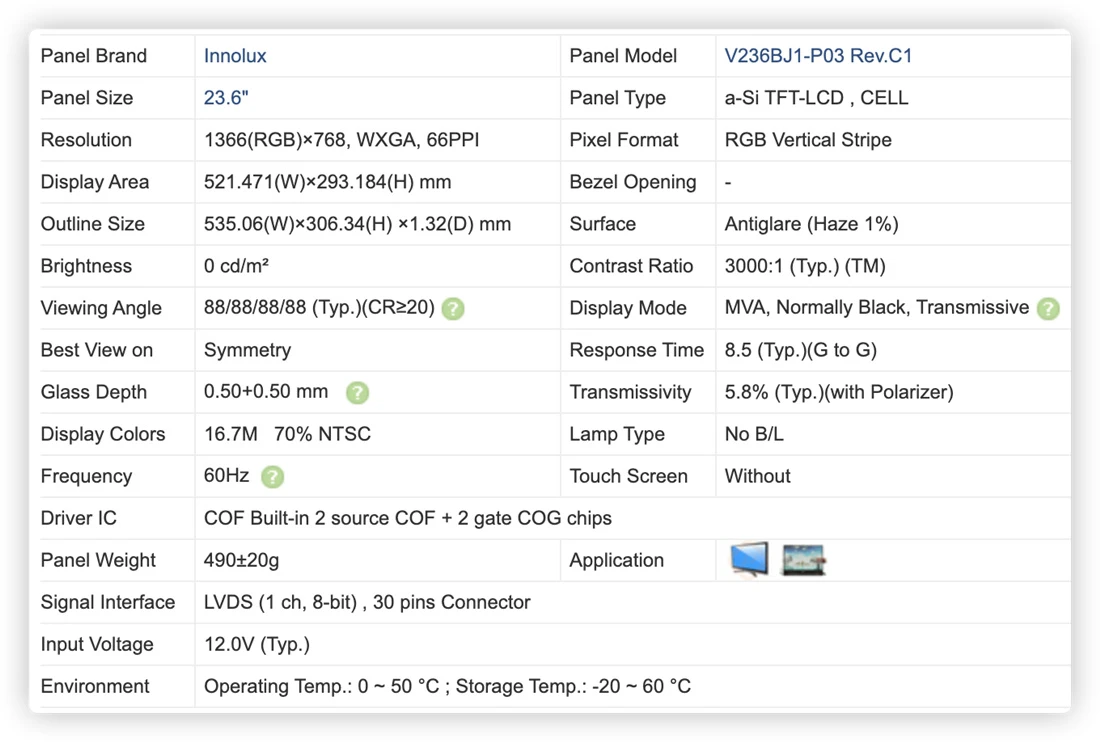1100x742 pixels.
Task: Click the Input Voltage 12.0V value
Action: (x=257, y=645)
